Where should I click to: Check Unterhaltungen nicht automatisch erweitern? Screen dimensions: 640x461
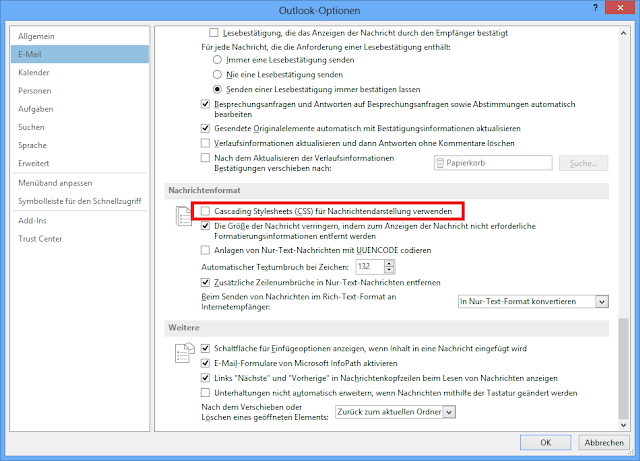point(205,393)
